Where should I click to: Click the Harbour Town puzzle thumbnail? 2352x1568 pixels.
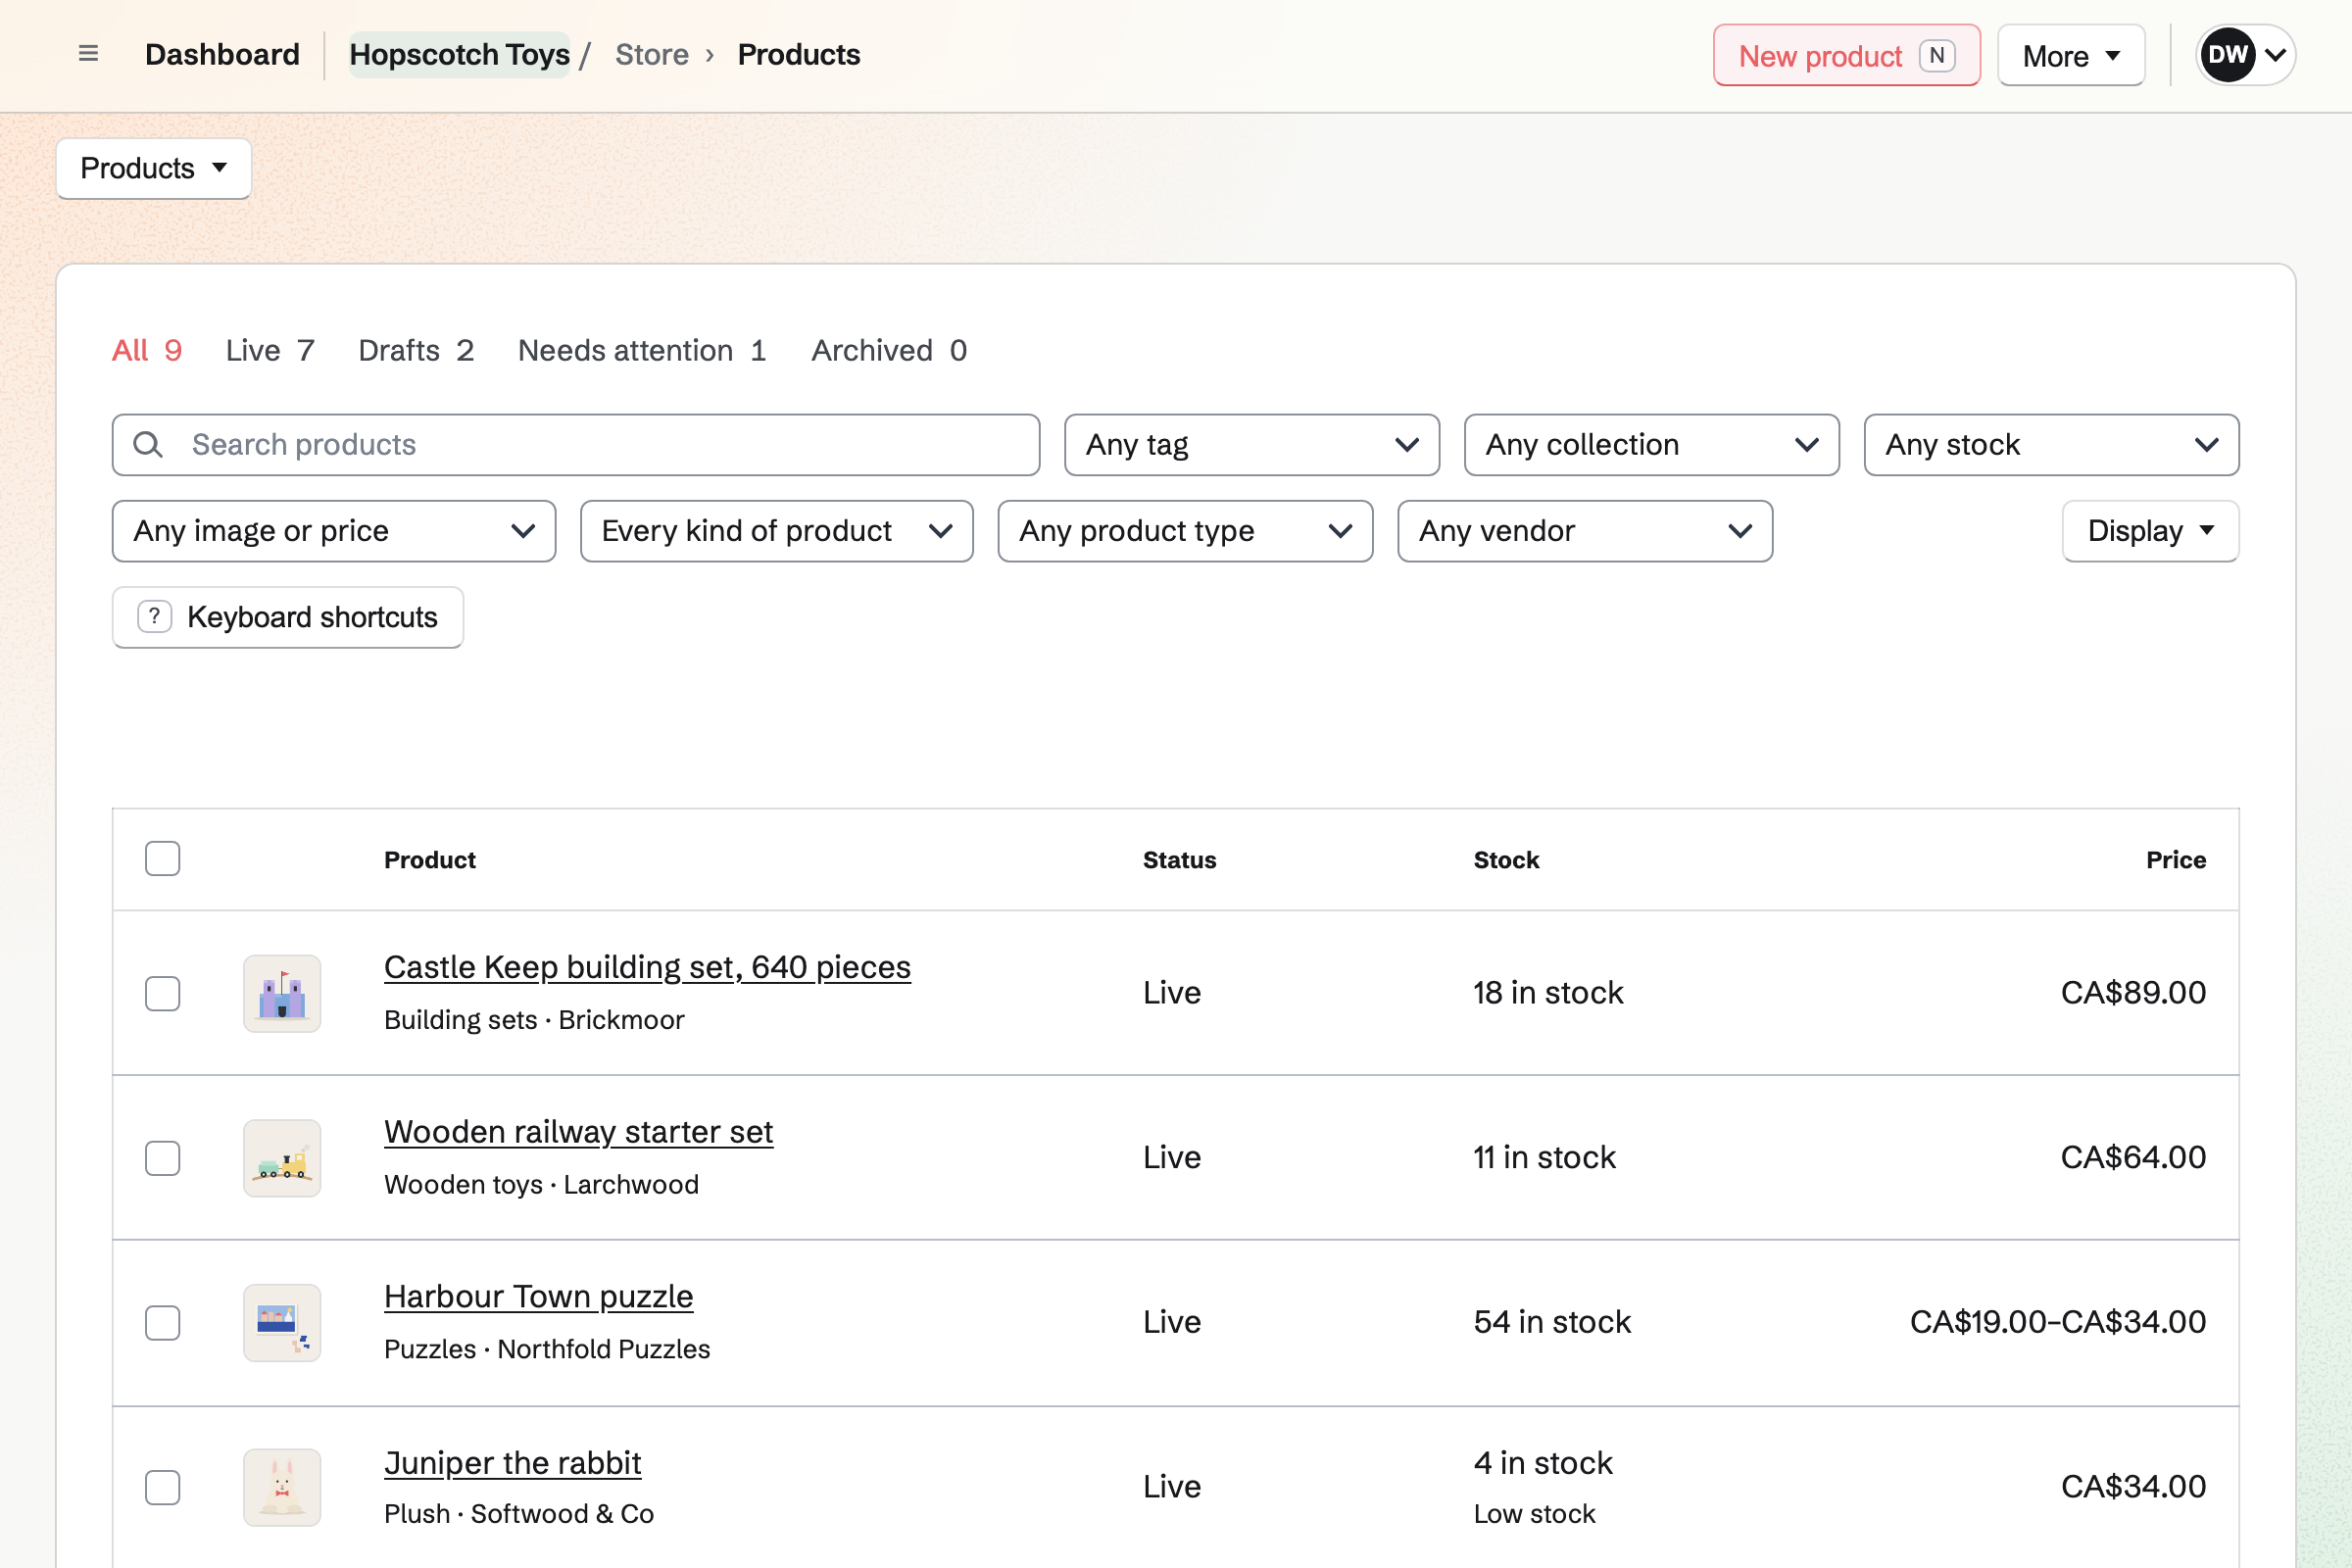pos(282,1322)
